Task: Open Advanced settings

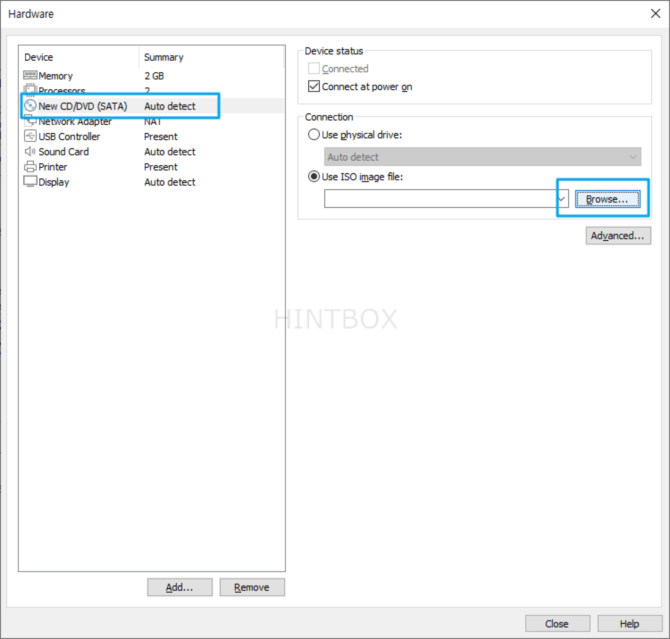Action: coord(618,236)
